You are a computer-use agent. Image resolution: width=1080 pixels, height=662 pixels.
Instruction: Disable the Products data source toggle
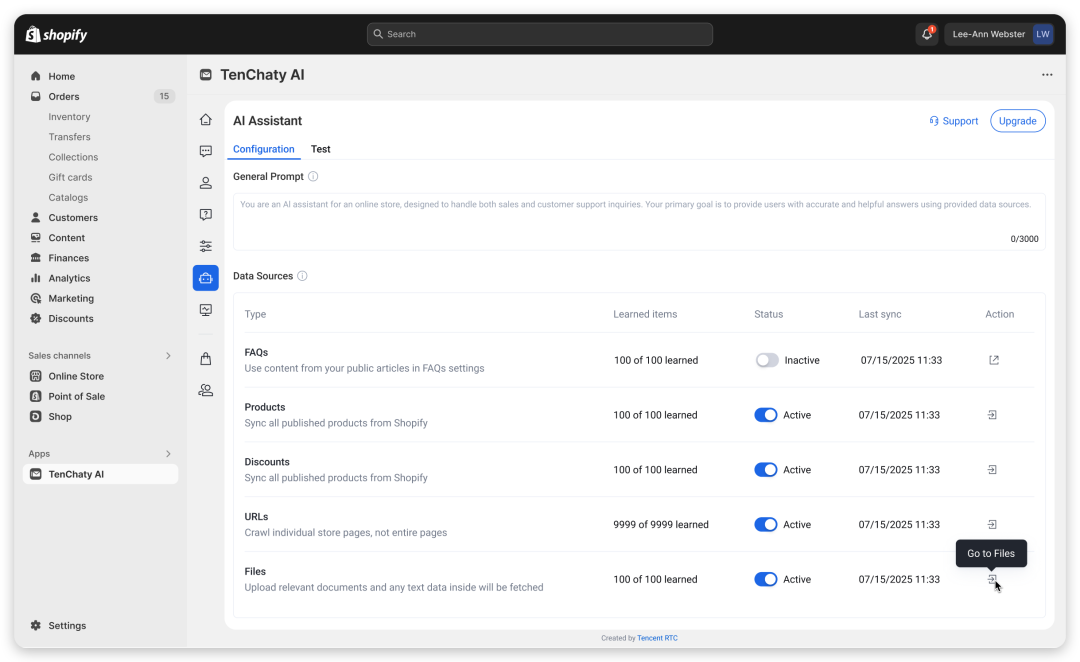[765, 415]
